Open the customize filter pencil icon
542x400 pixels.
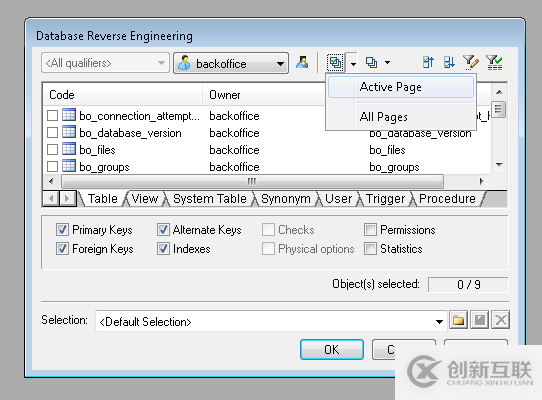[x=471, y=63]
